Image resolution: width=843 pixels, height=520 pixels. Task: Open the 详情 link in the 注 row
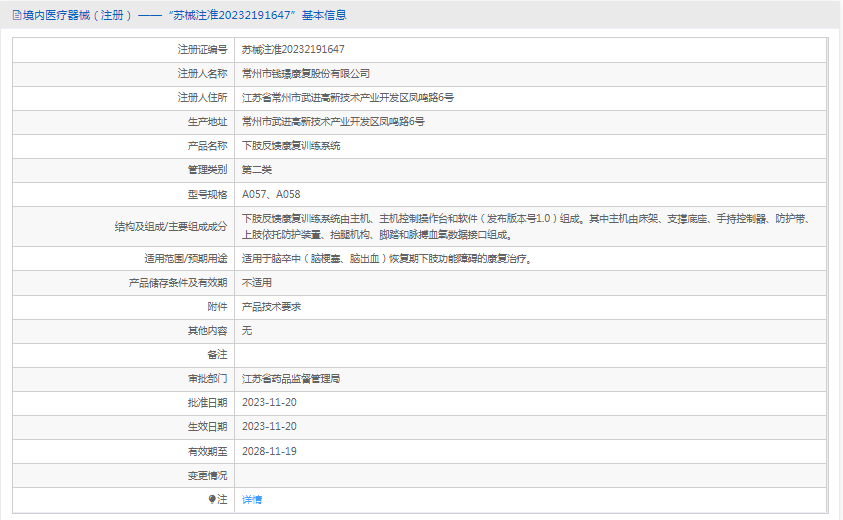252,500
